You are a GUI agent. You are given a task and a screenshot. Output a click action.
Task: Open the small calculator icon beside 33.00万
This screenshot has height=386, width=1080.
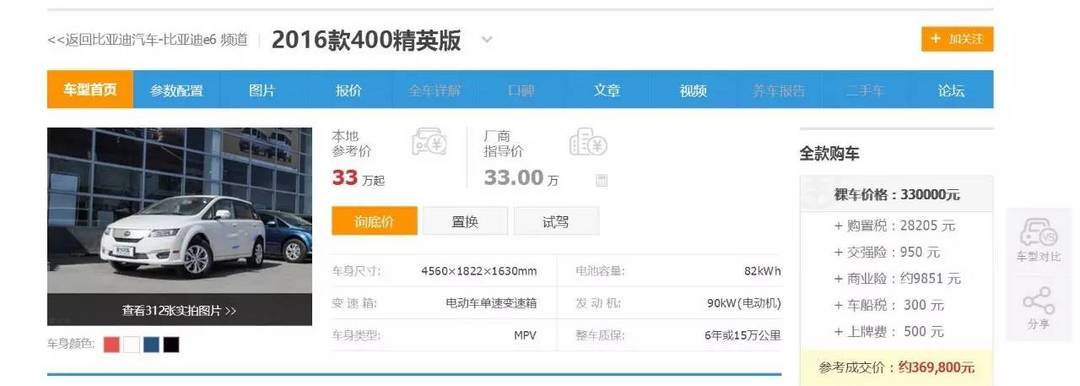(601, 181)
